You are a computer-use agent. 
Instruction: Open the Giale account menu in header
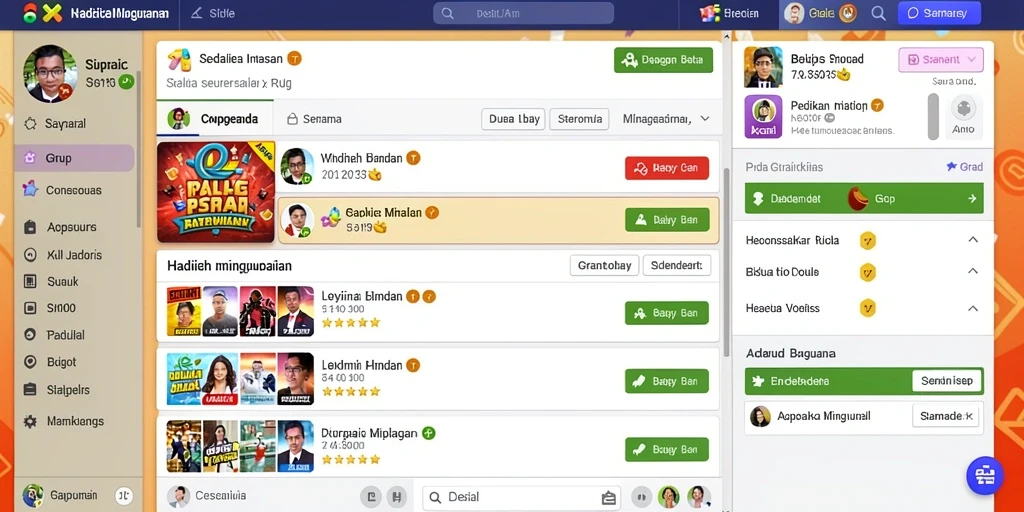pos(821,13)
